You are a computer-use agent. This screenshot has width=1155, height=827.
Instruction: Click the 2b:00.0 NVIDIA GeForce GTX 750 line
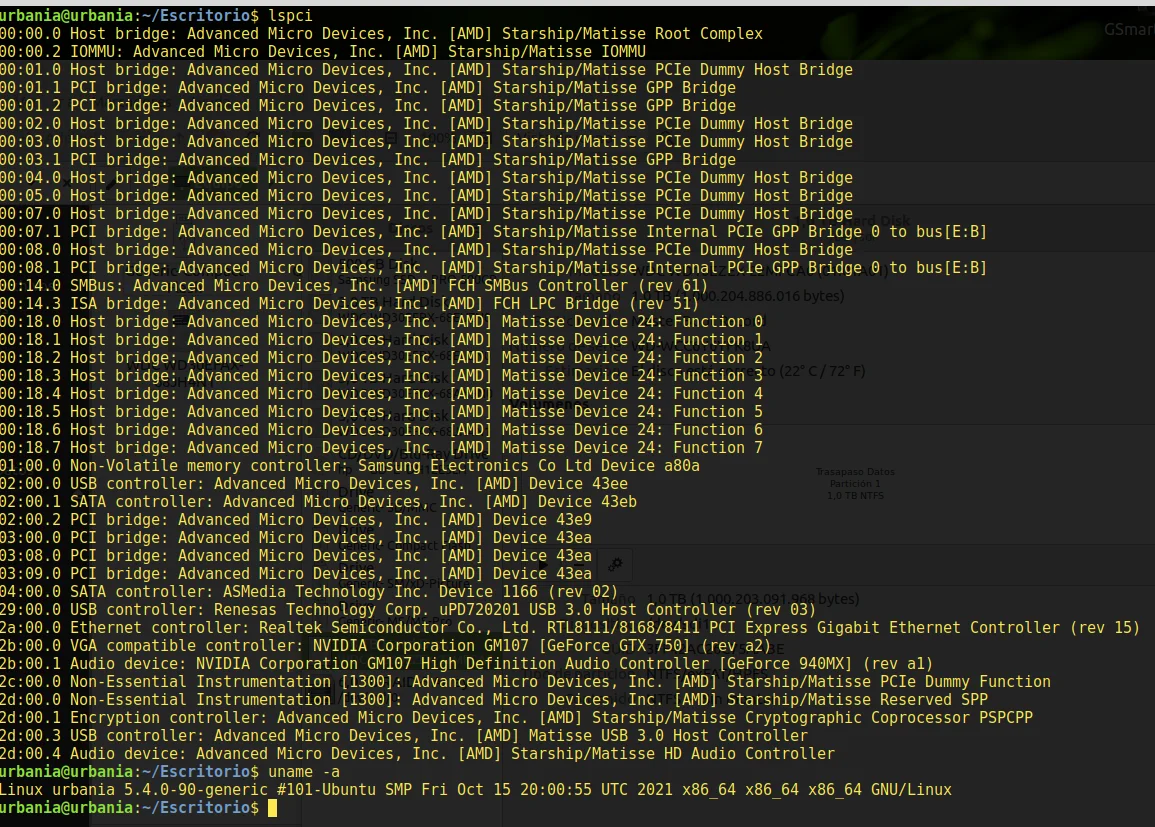tap(386, 647)
